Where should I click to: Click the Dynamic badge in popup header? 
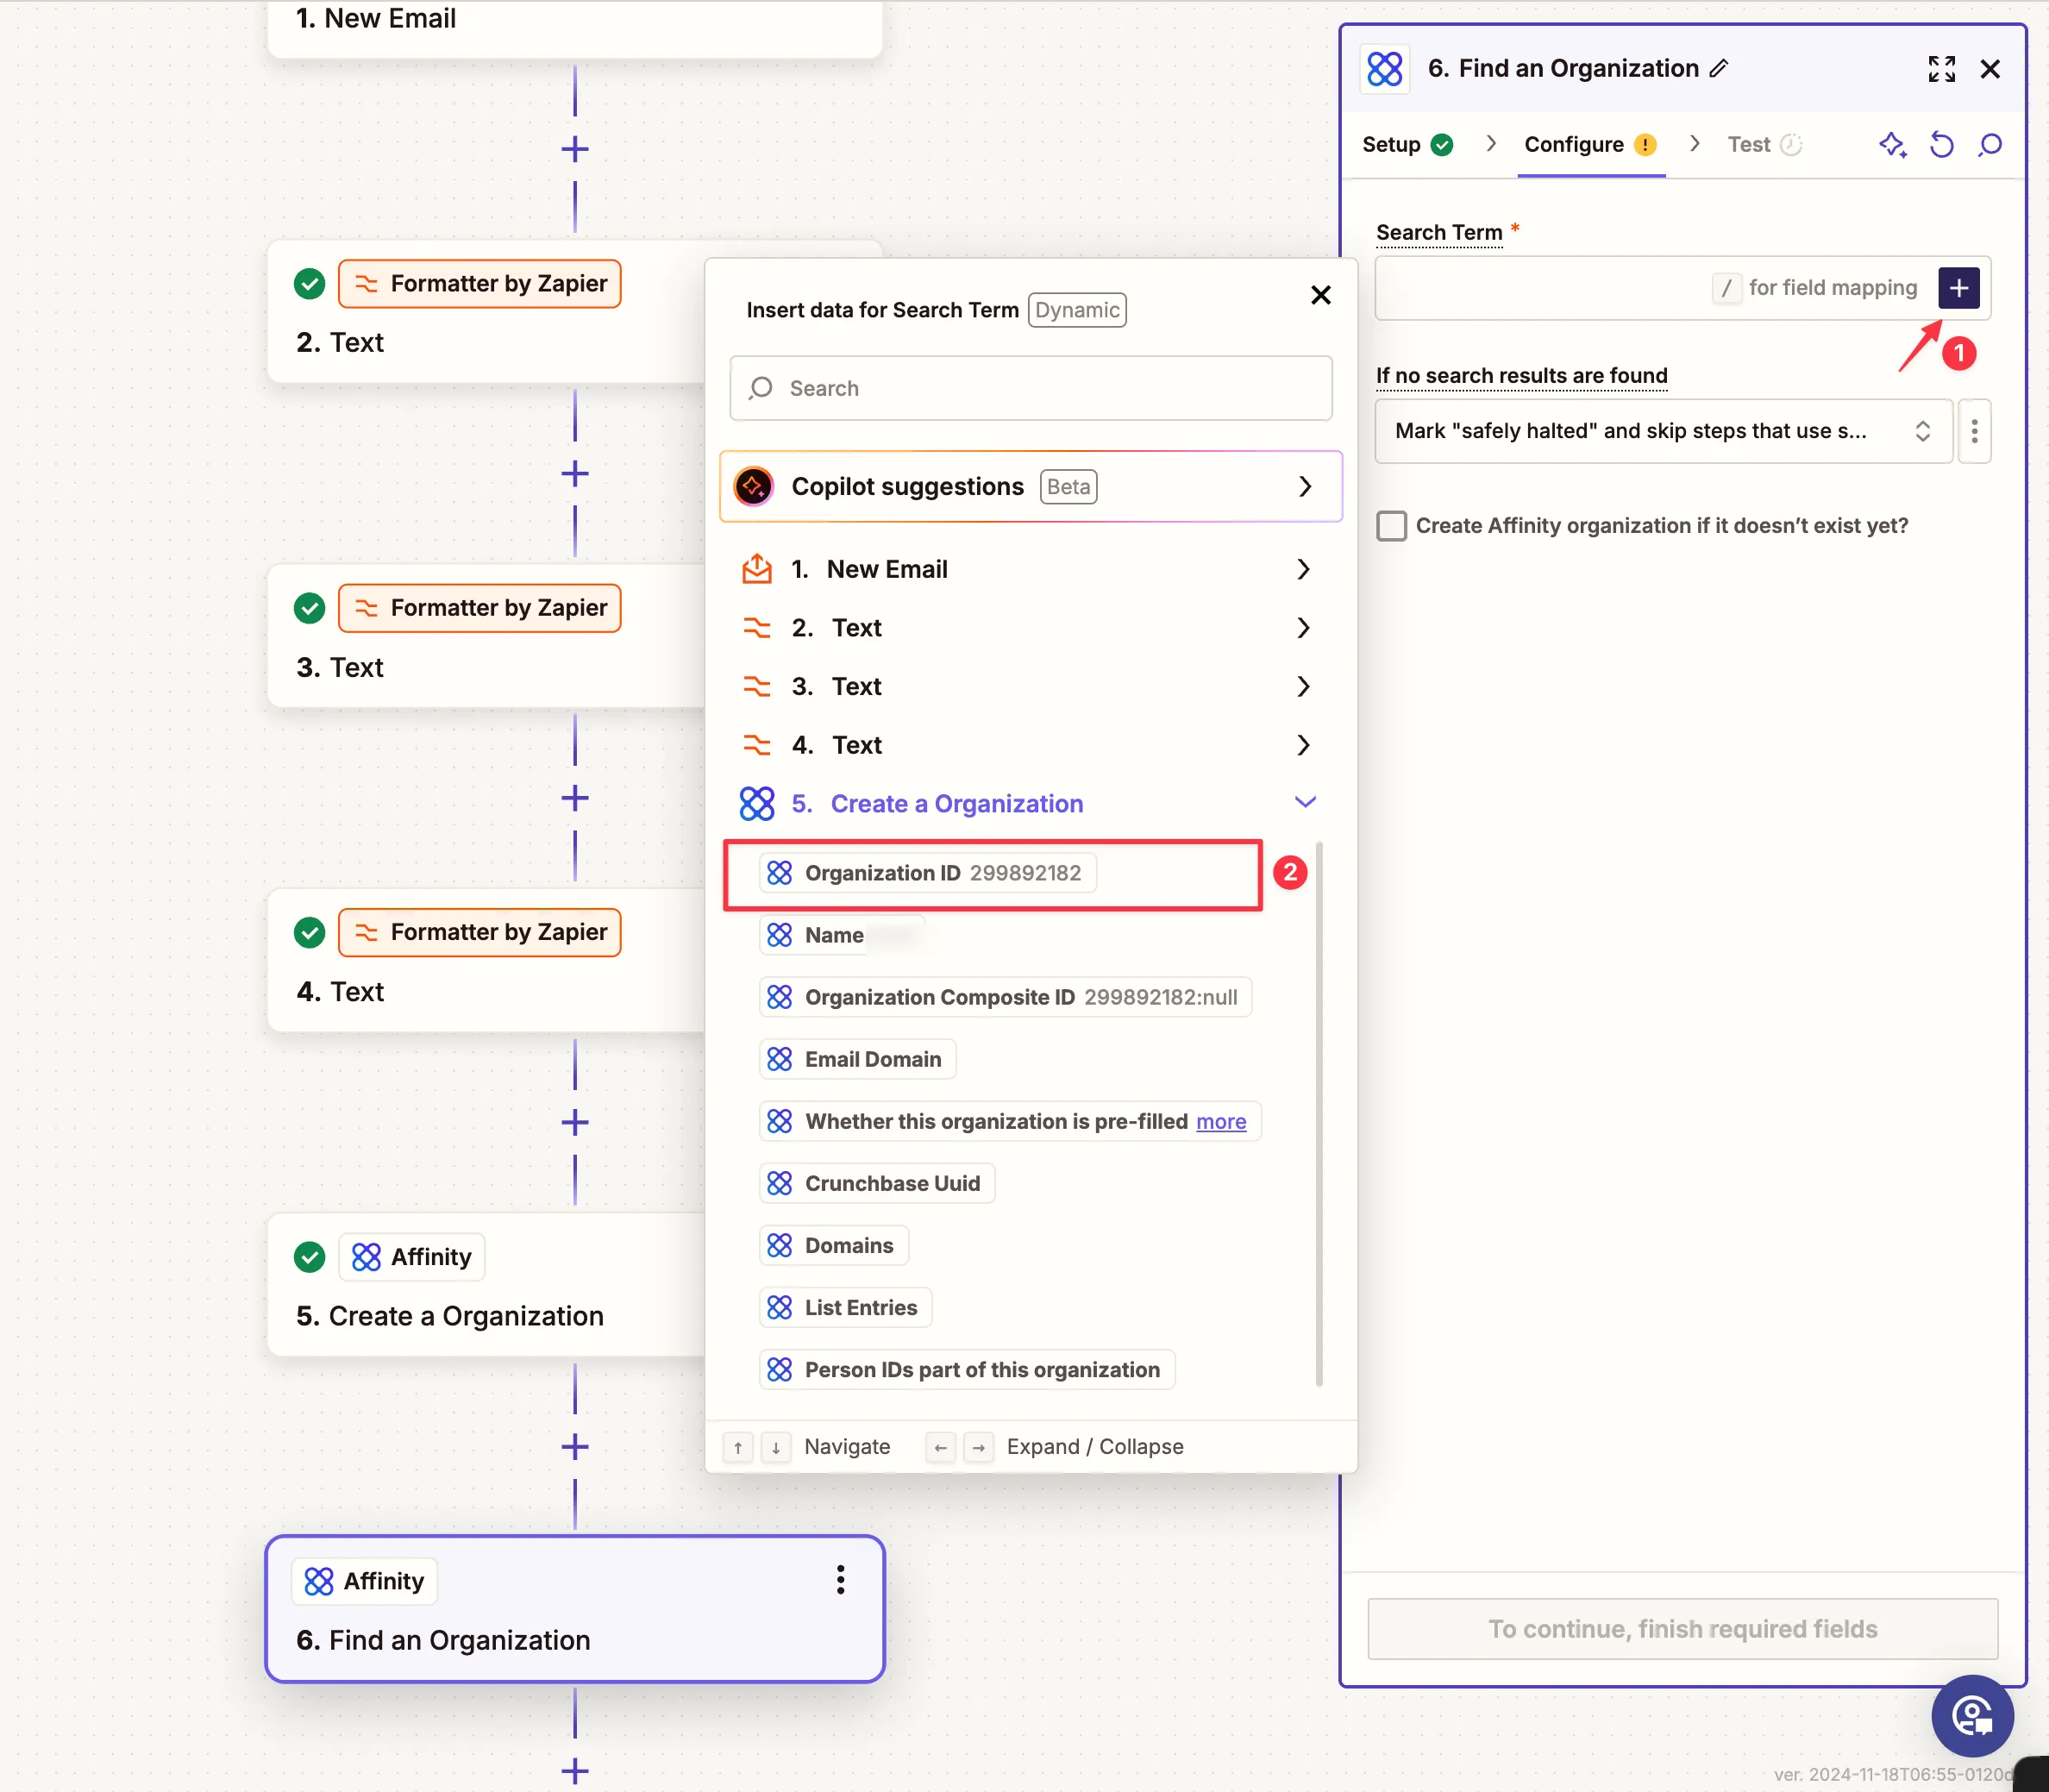click(x=1077, y=310)
